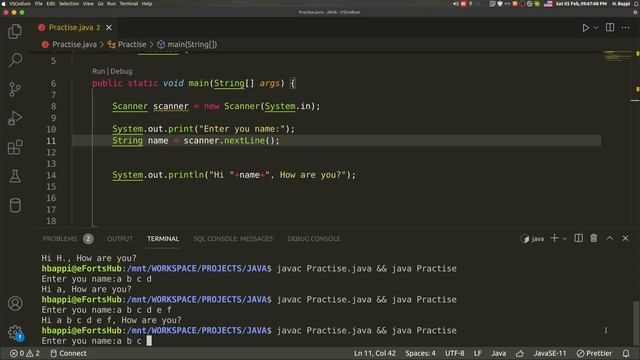Open errors and warnings status item

click(x=24, y=353)
